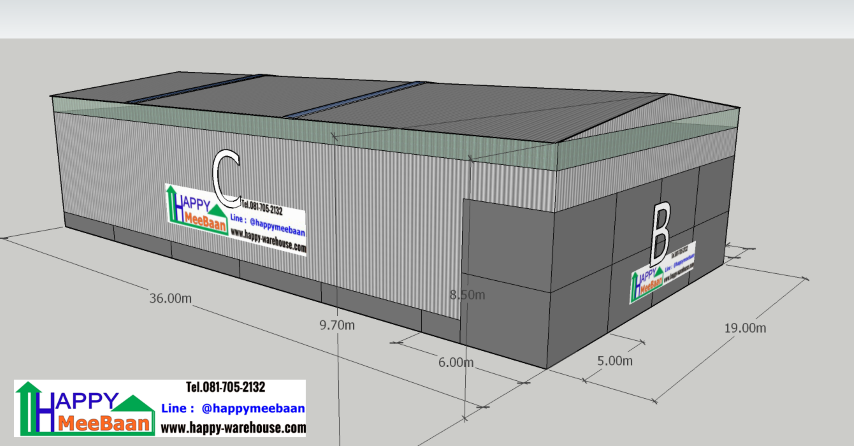Click the Line @happymeebaan contact text
The image size is (854, 446).
coord(233,409)
